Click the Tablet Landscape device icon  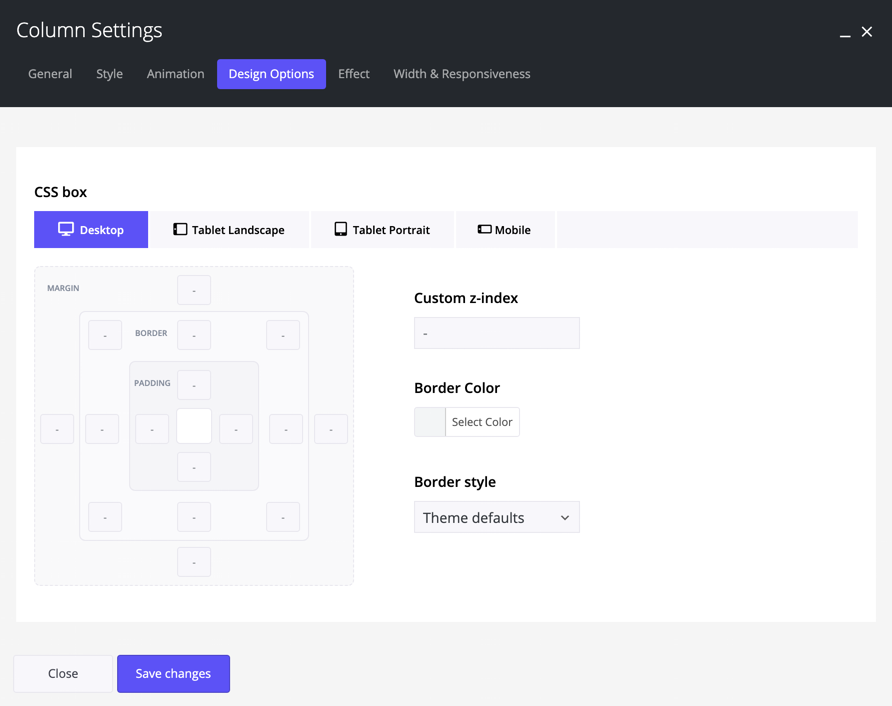point(180,229)
